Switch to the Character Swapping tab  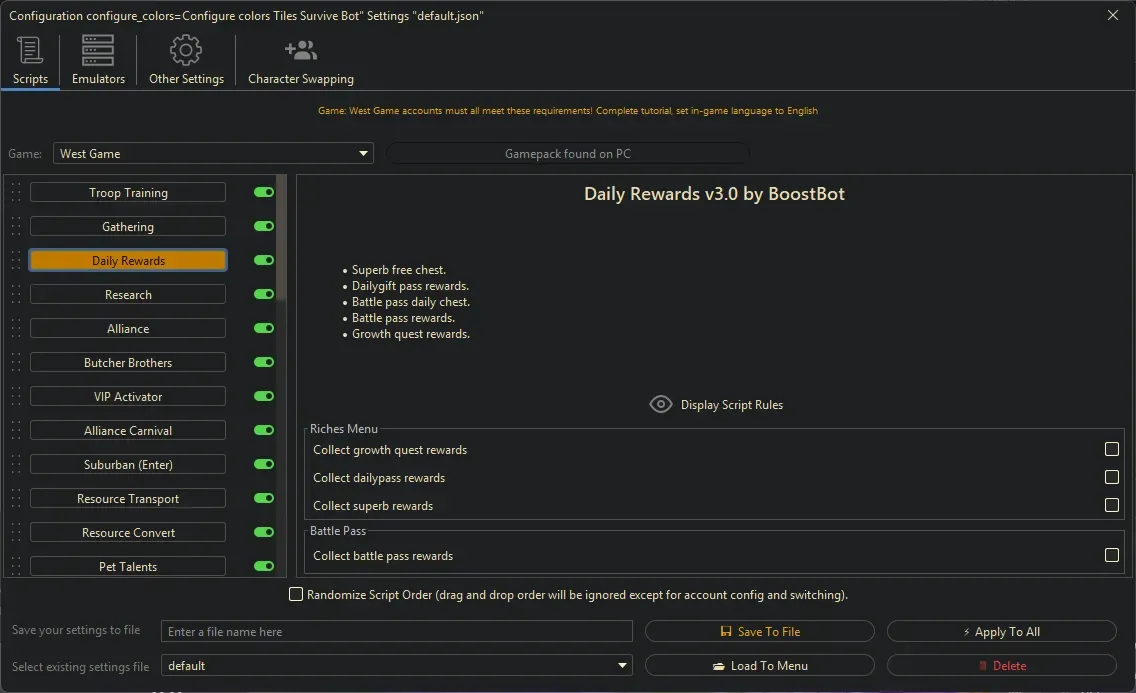[299, 60]
